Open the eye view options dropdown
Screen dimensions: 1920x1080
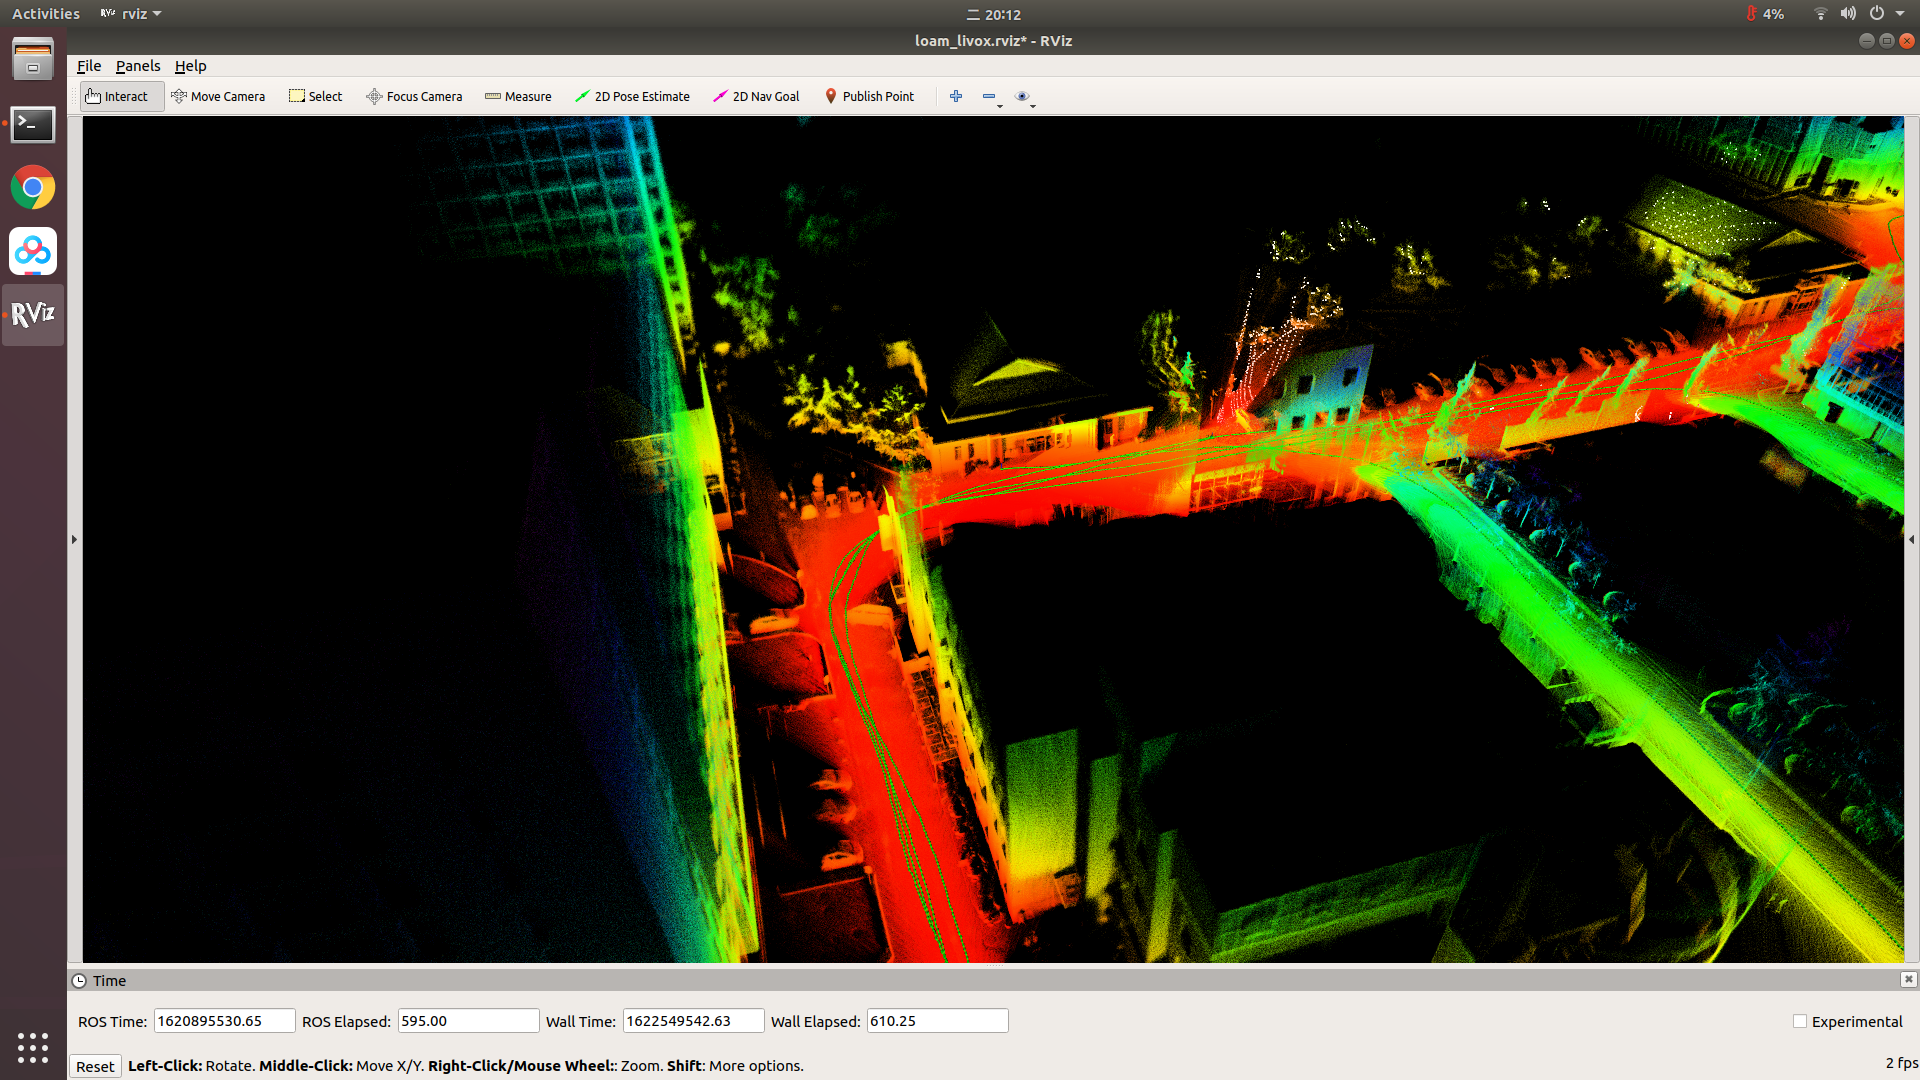[x=1024, y=97]
